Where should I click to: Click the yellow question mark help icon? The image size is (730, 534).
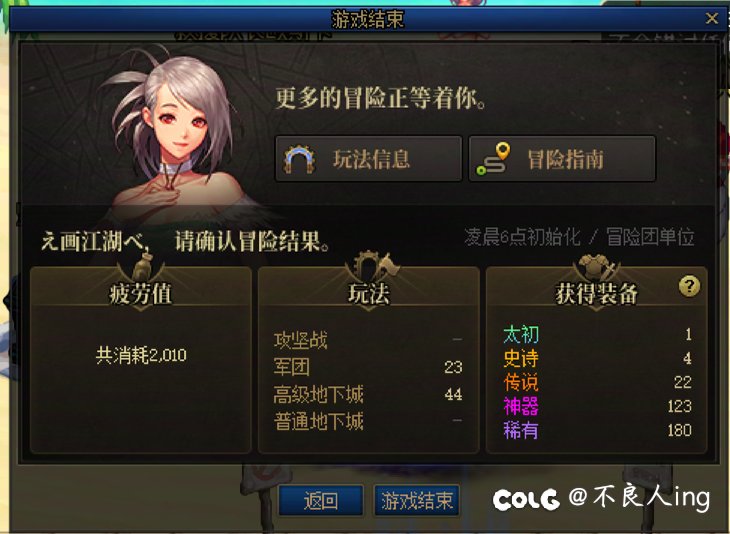689,286
